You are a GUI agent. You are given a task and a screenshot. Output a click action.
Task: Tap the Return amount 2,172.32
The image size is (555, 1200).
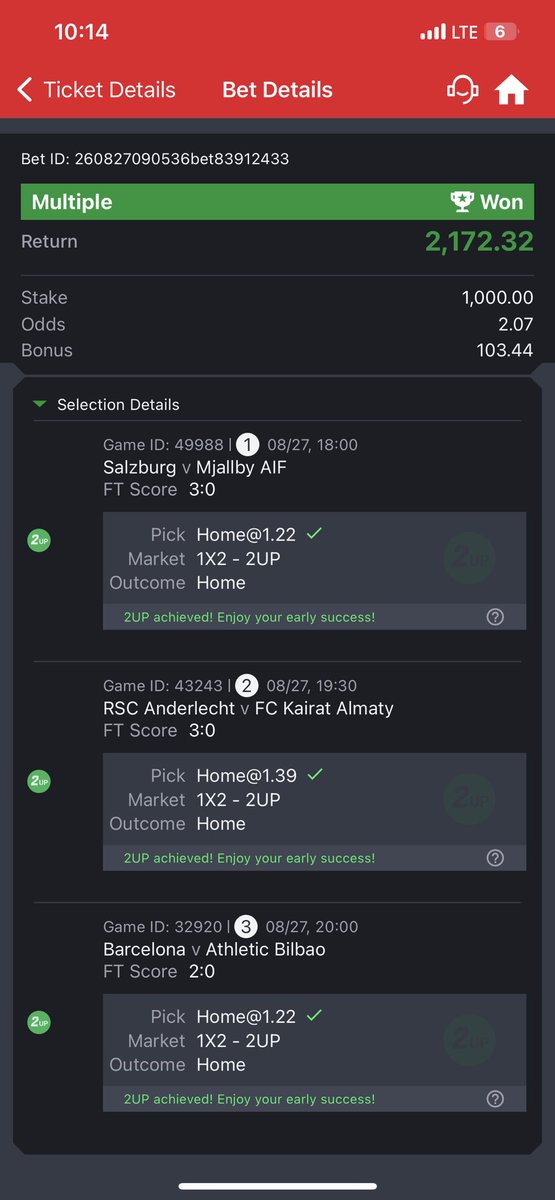point(479,241)
